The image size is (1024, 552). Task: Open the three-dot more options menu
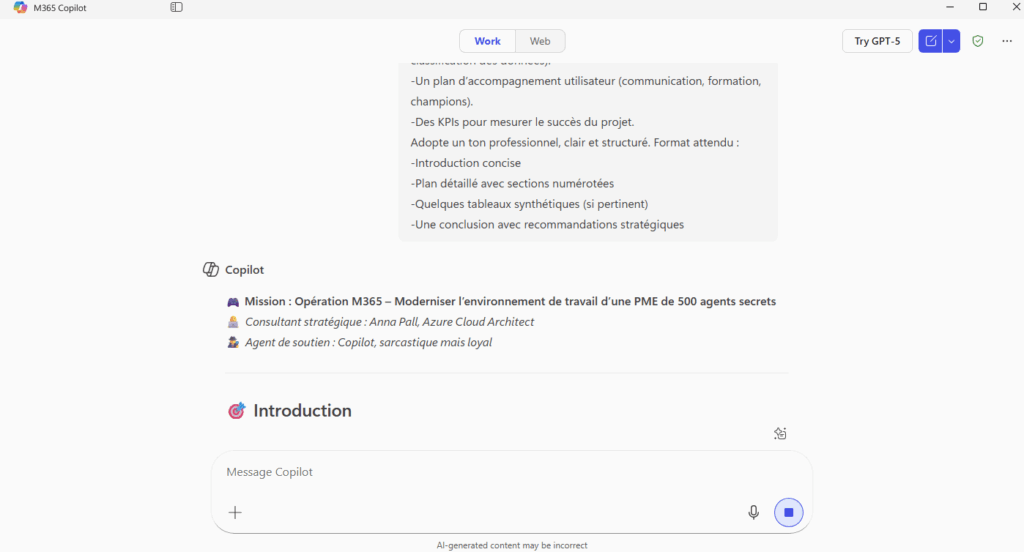pyautogui.click(x=1006, y=41)
